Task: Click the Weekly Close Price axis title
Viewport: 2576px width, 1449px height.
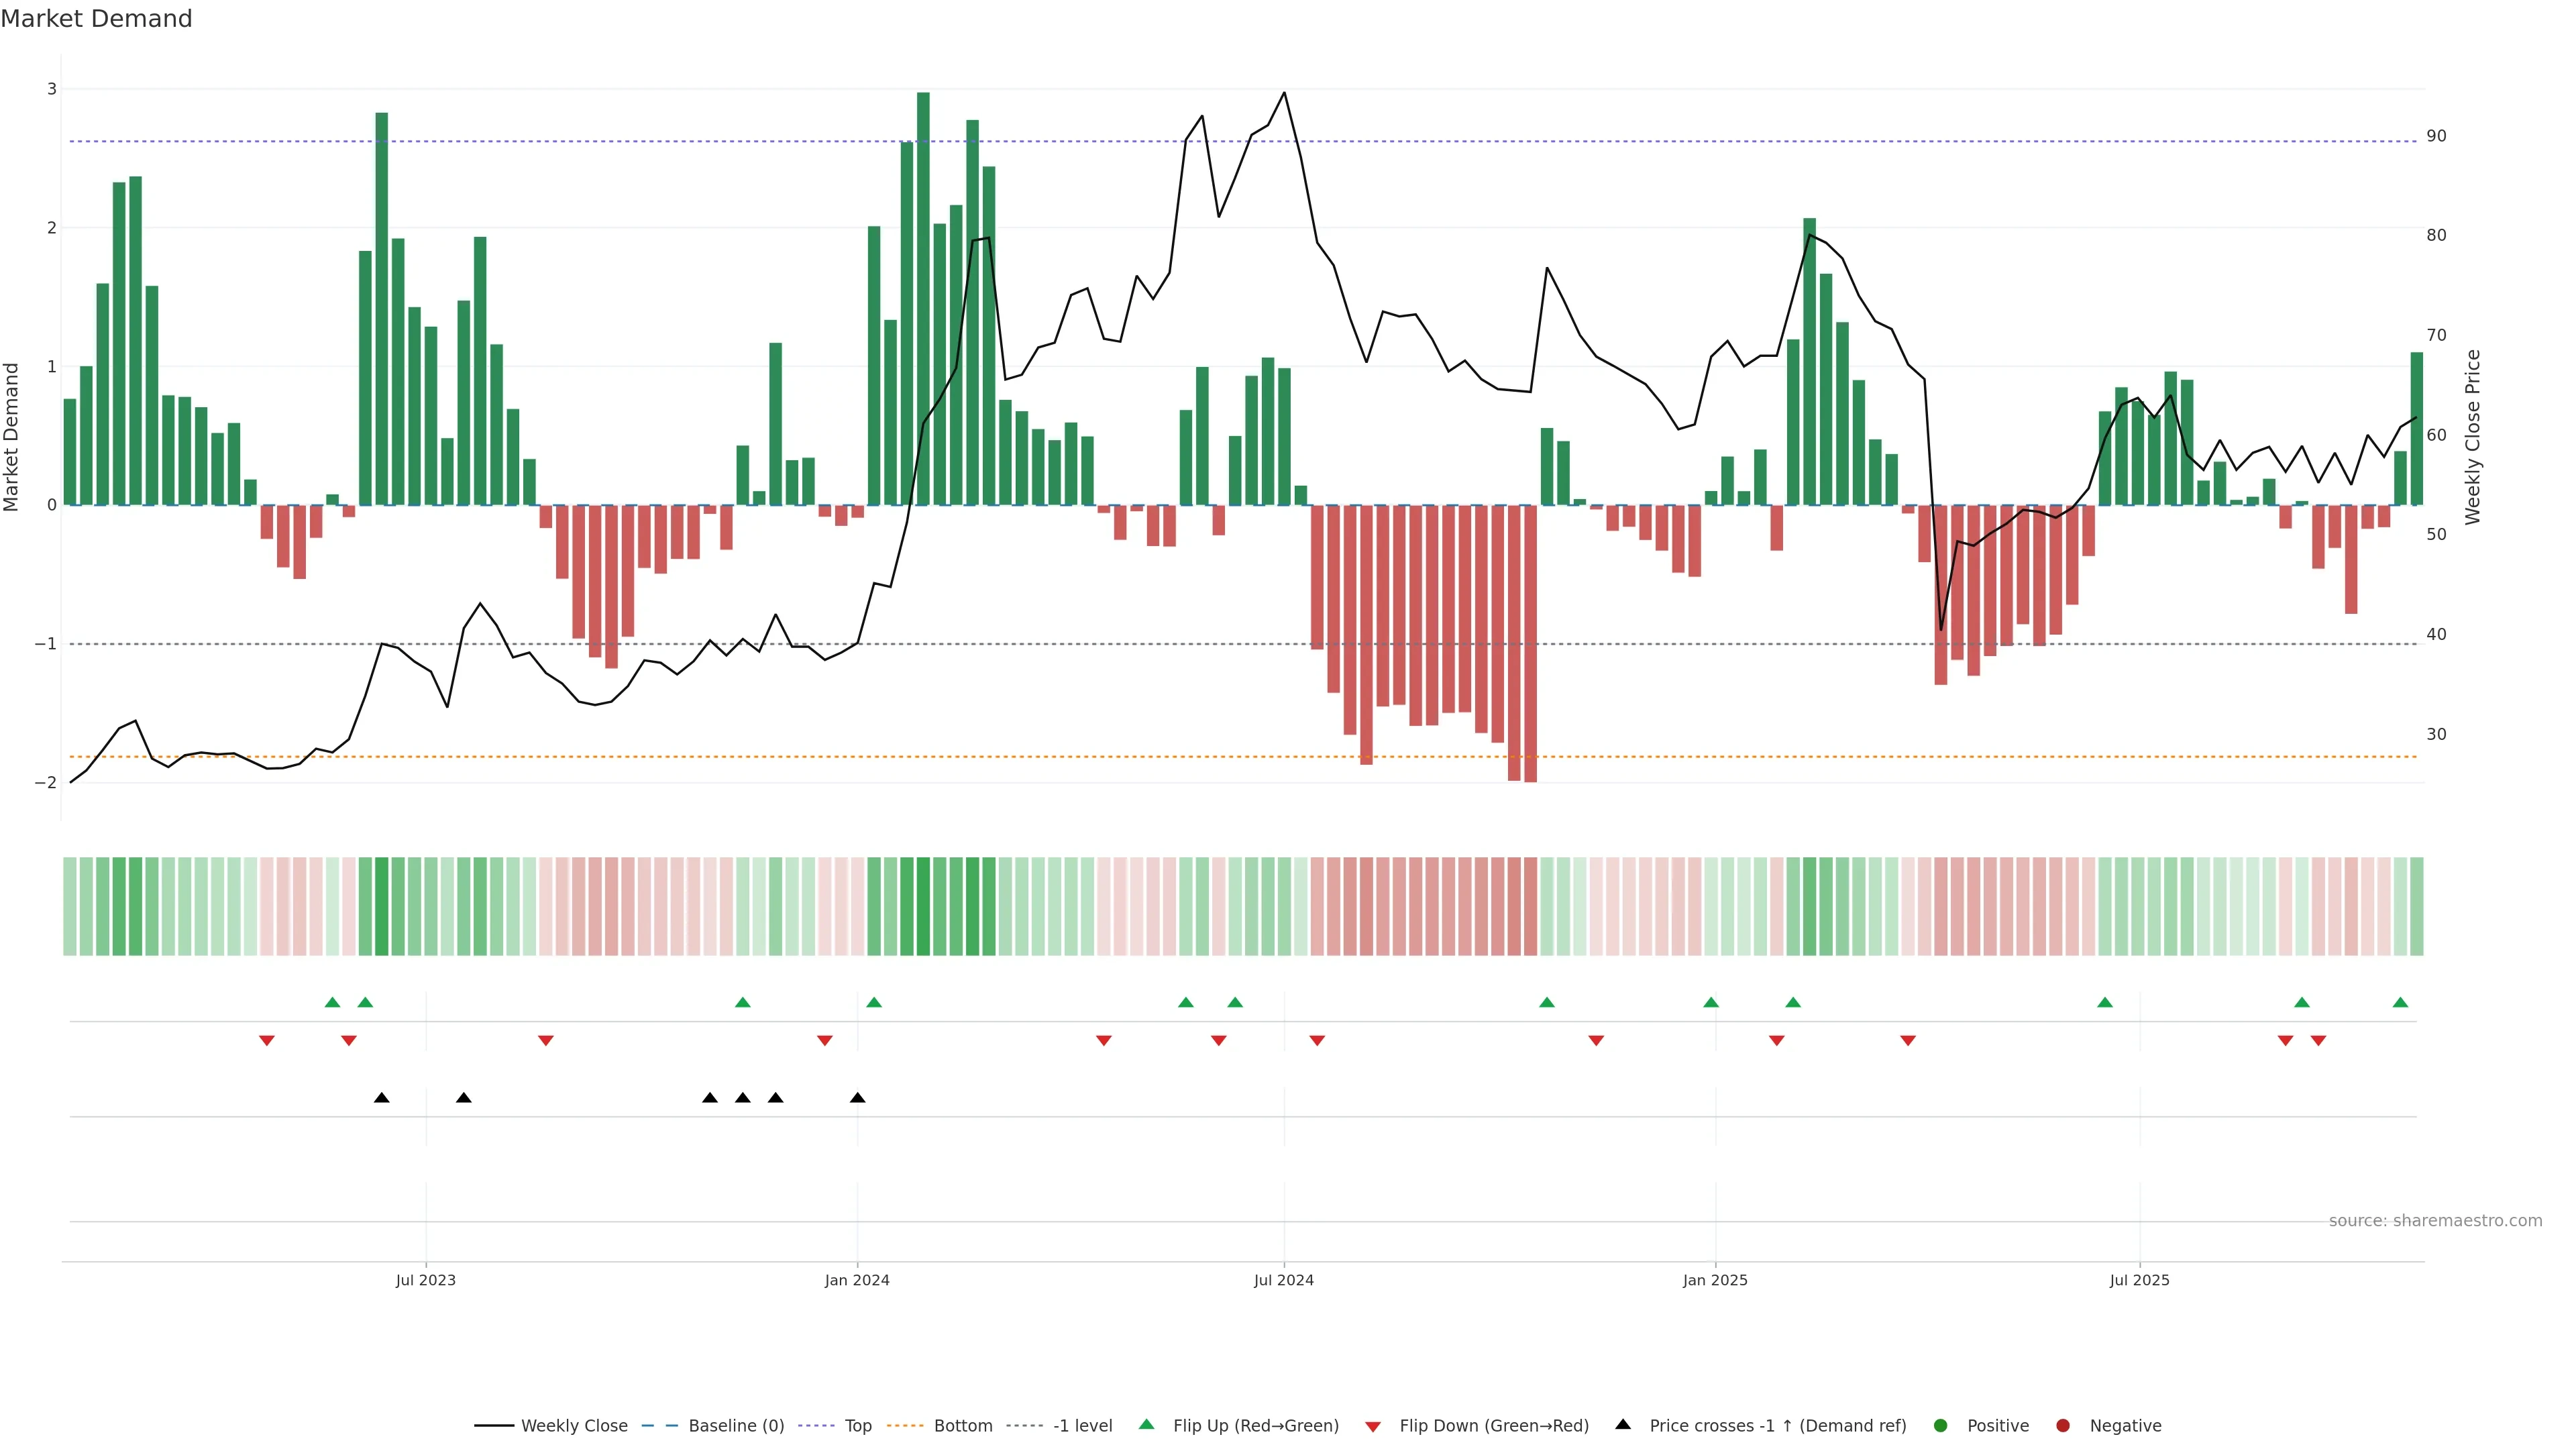Action: click(x=2473, y=437)
